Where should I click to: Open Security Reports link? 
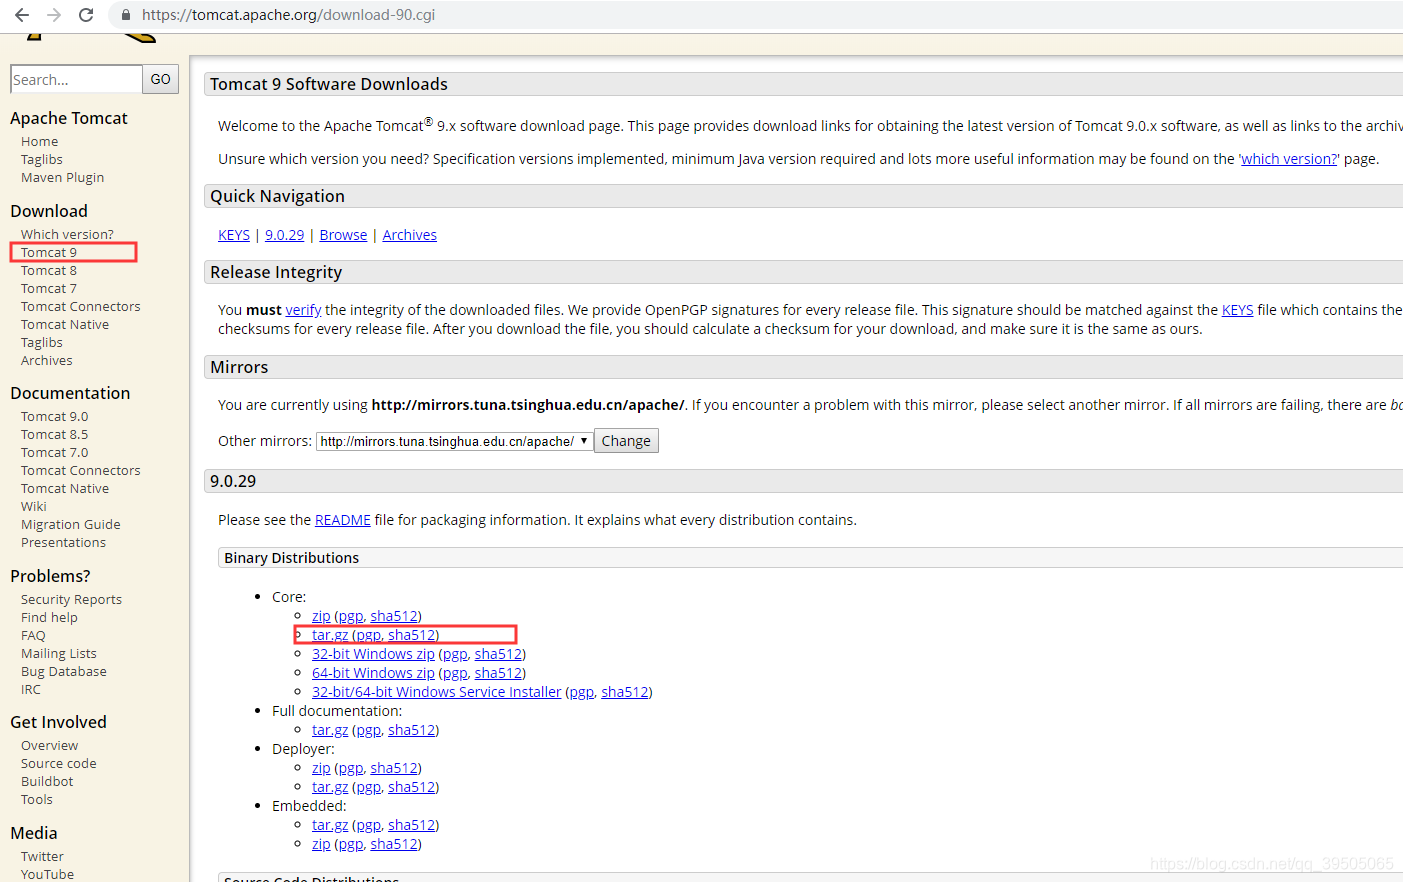point(71,599)
